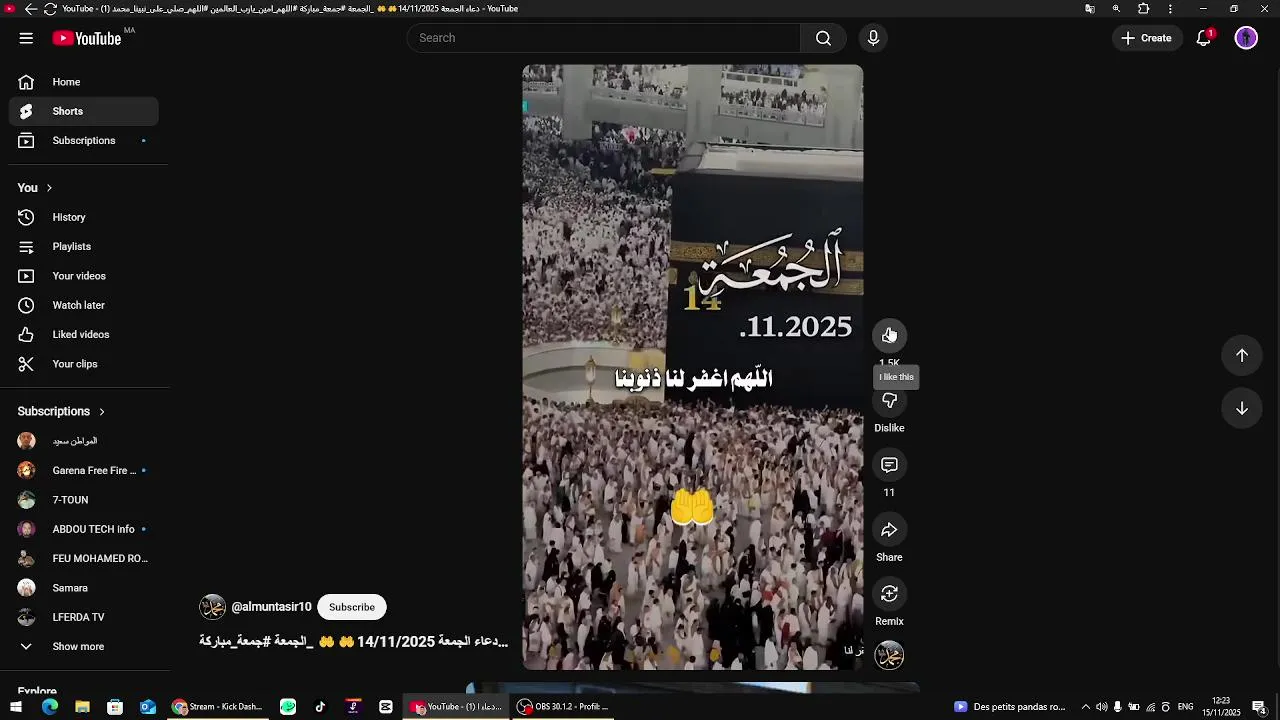Screen dimensions: 1280x720
Task: Open the sound avatar below Remix
Action: 889,655
